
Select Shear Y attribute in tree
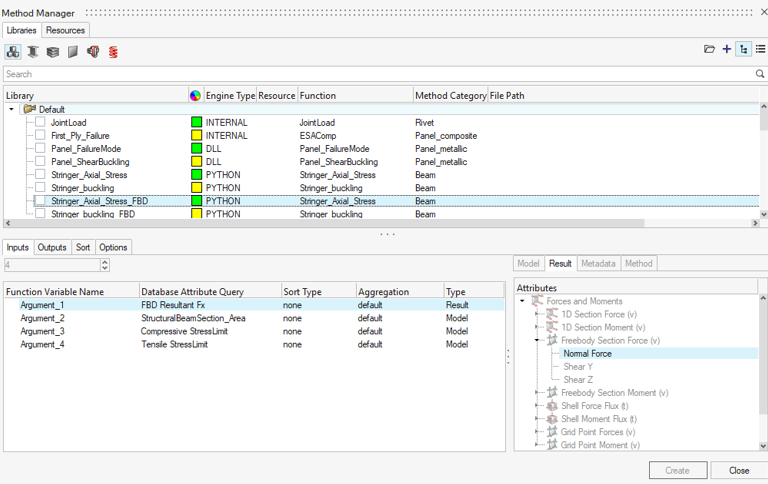(578, 367)
